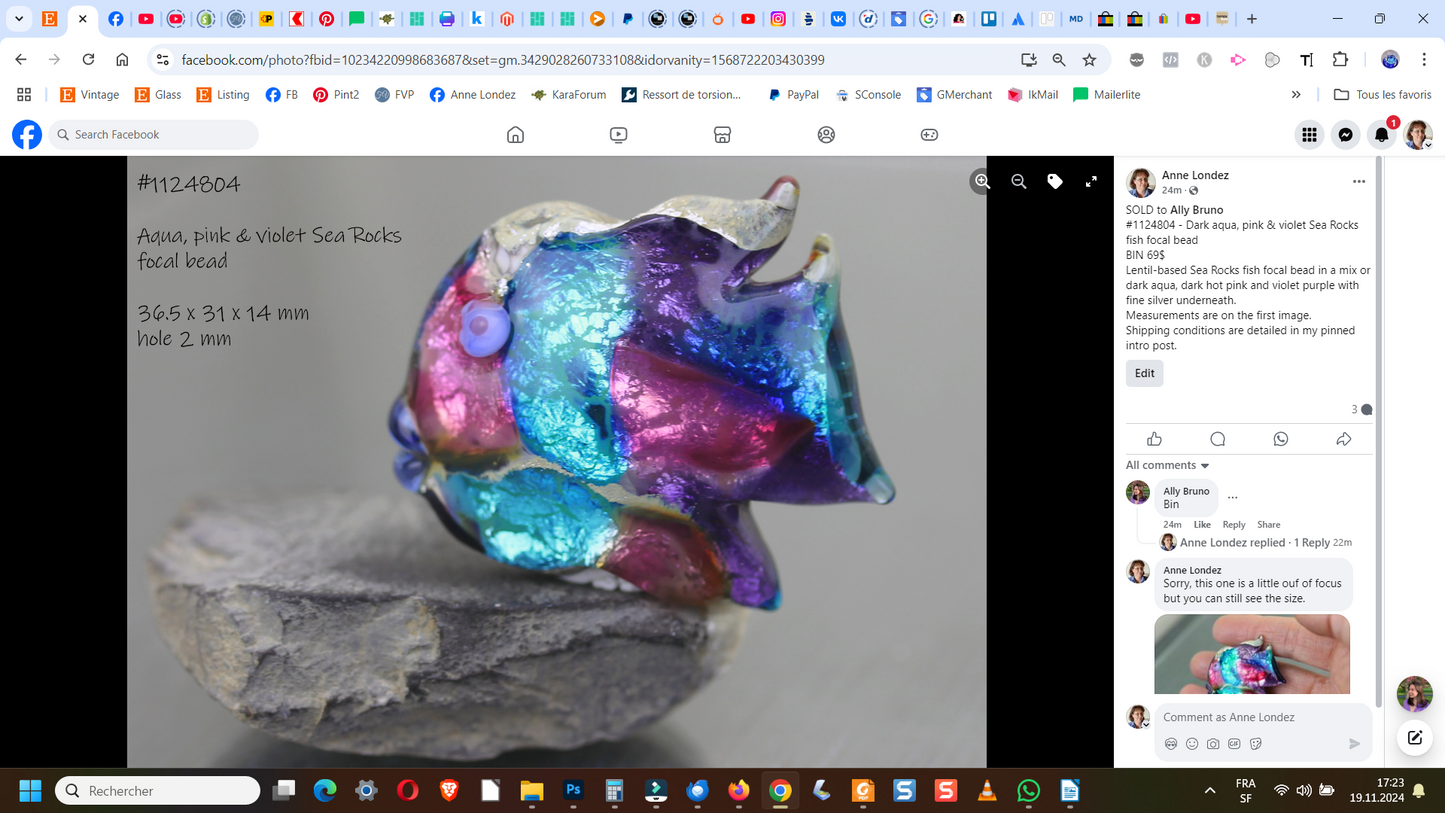
Task: Open a new Chrome tab
Action: click(1252, 18)
